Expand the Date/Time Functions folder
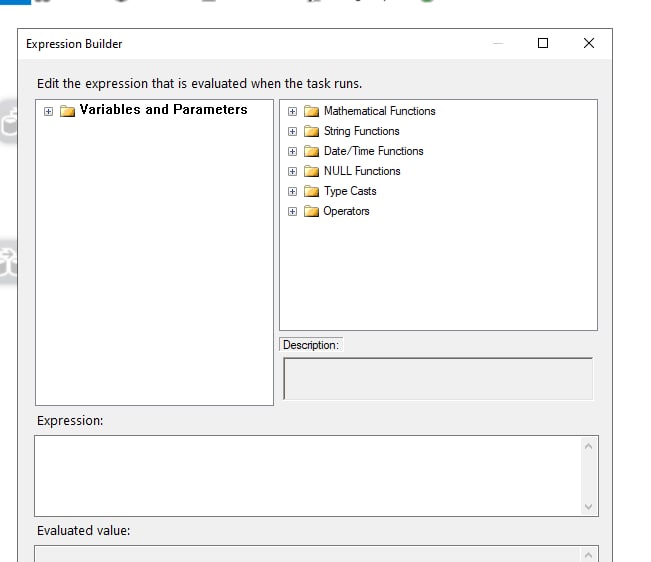 [292, 151]
